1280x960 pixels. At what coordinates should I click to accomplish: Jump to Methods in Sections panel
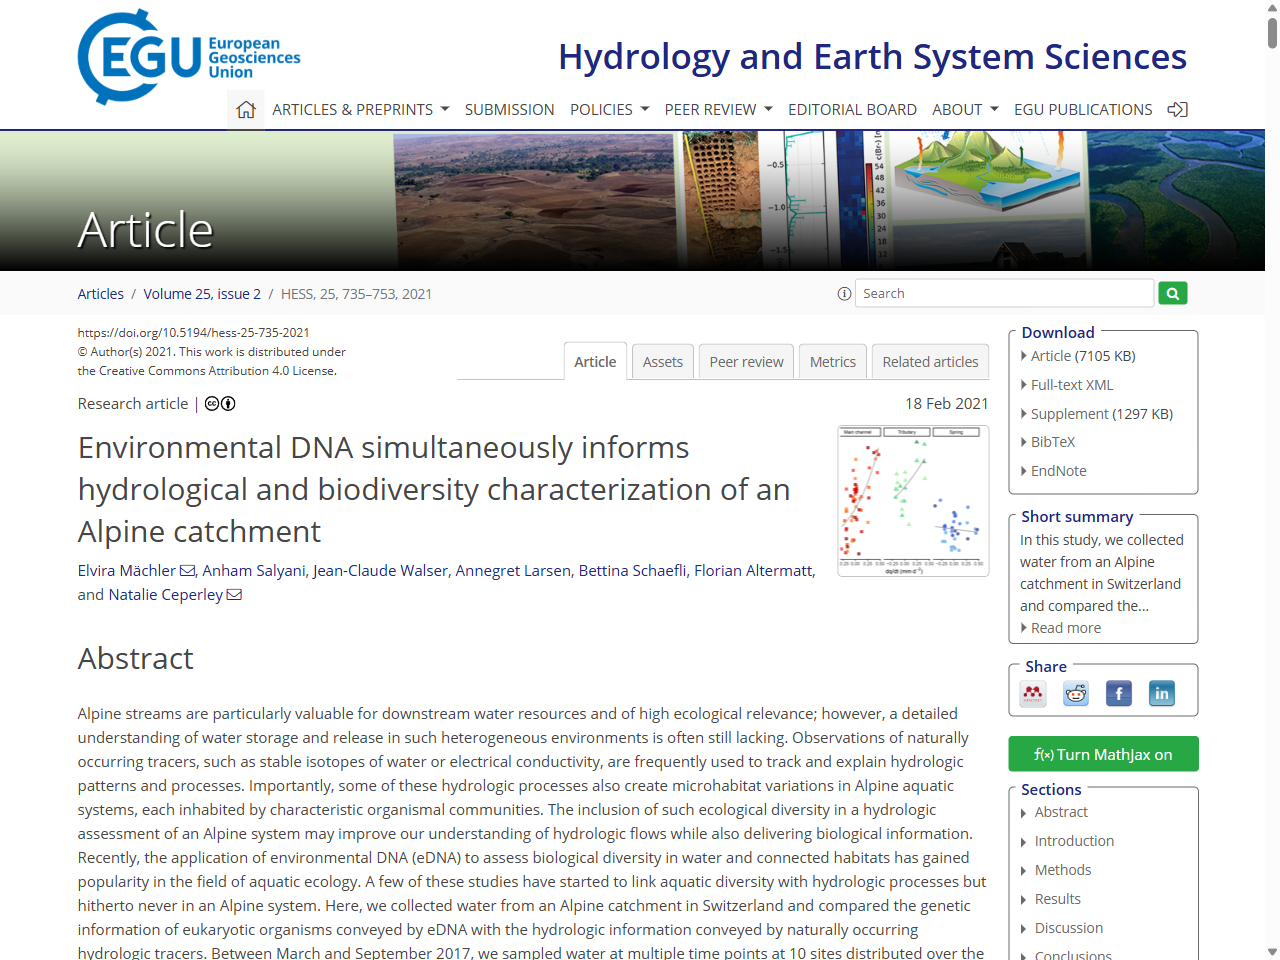1063,870
